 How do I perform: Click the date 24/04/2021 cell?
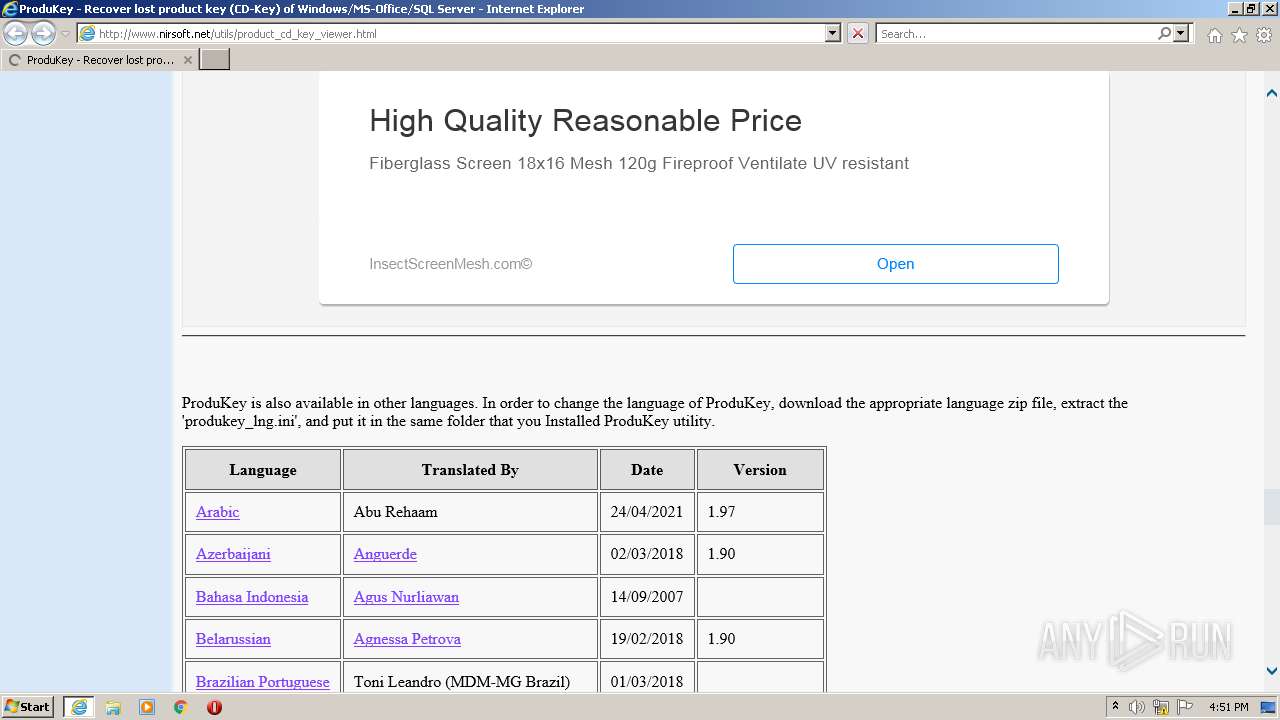647,512
